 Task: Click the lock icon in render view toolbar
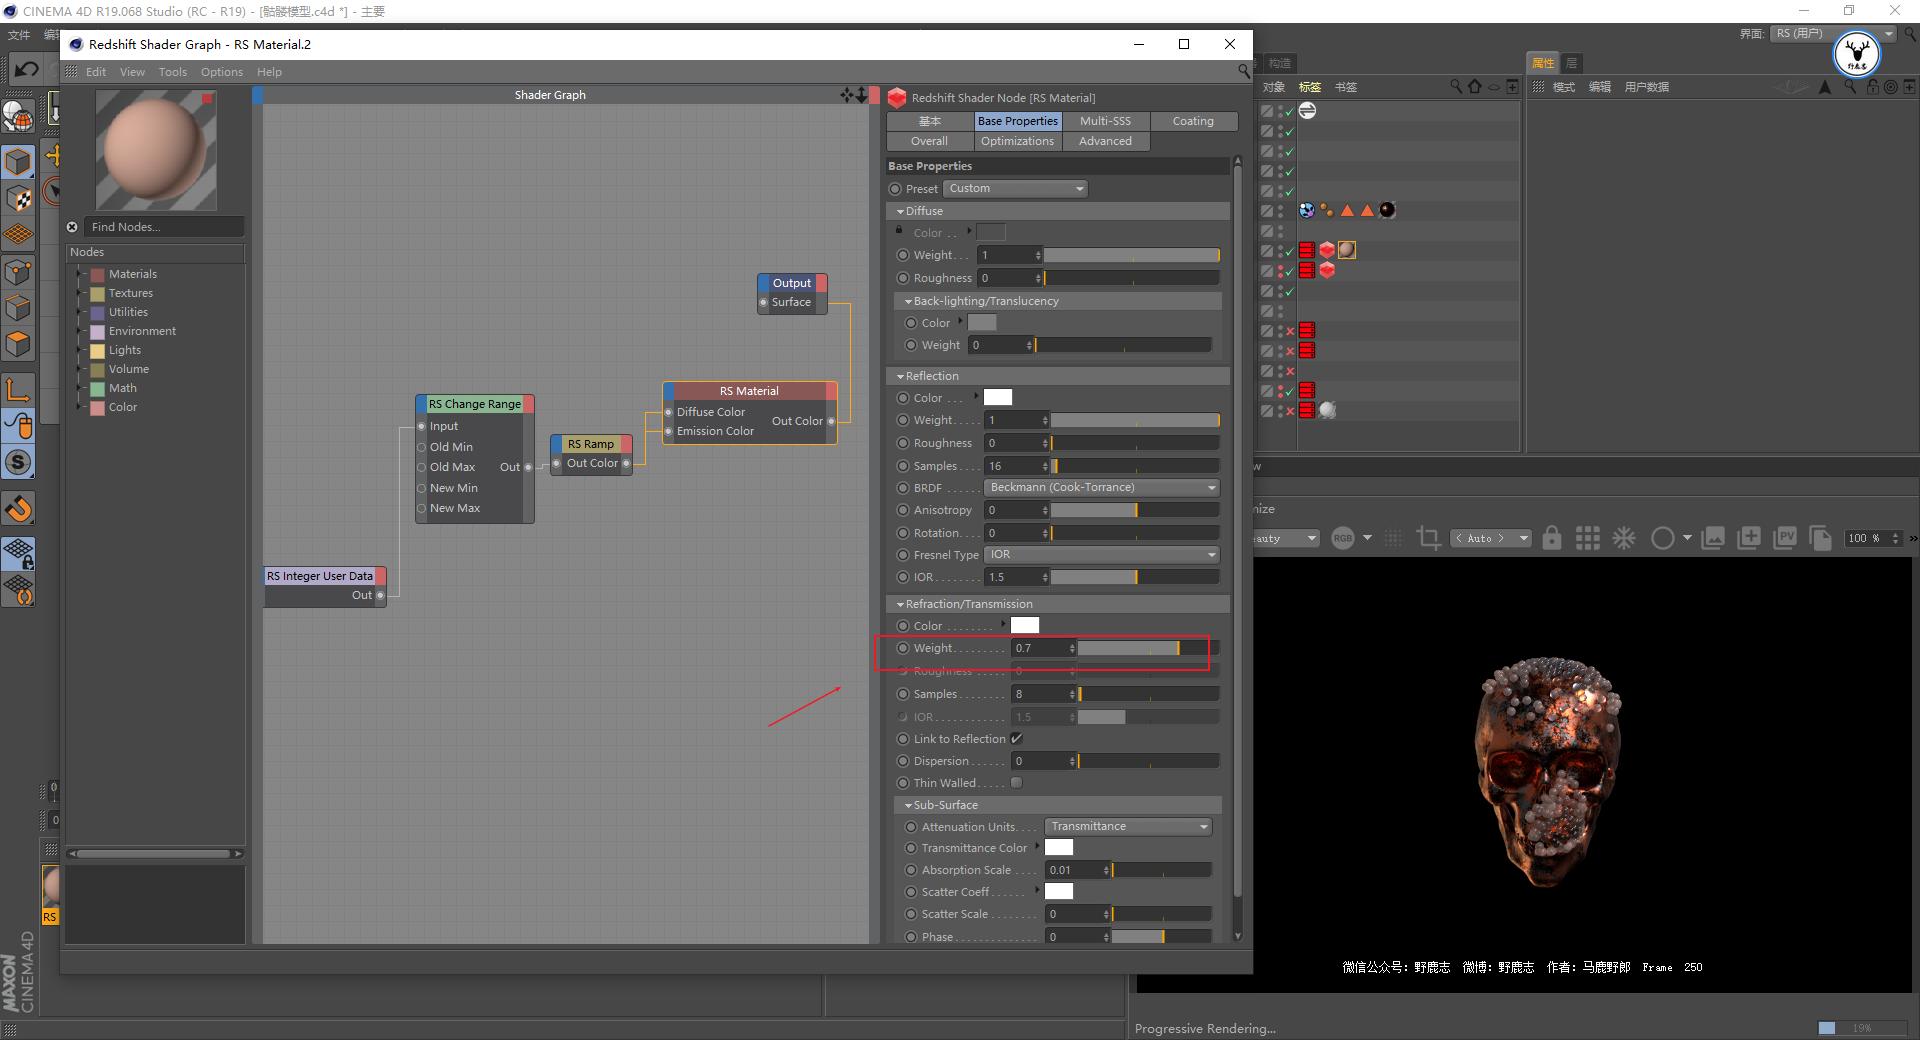coord(1551,538)
